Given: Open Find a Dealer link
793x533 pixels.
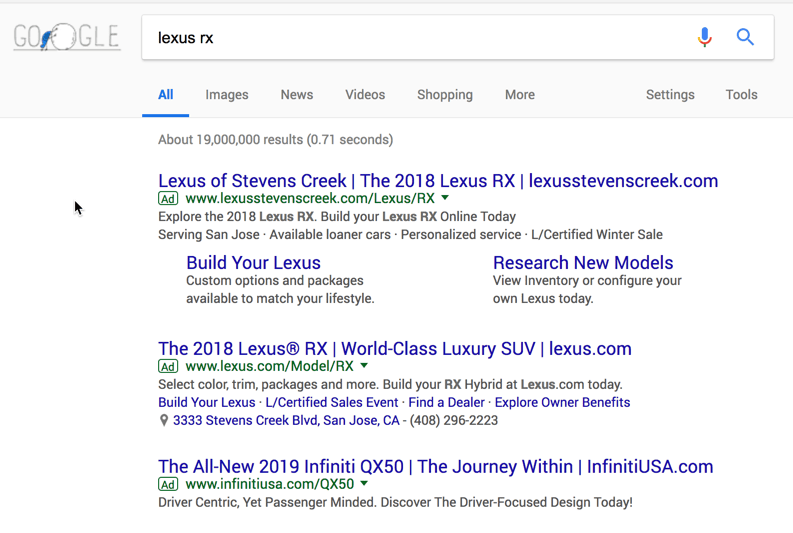Looking at the screenshot, I should (447, 403).
